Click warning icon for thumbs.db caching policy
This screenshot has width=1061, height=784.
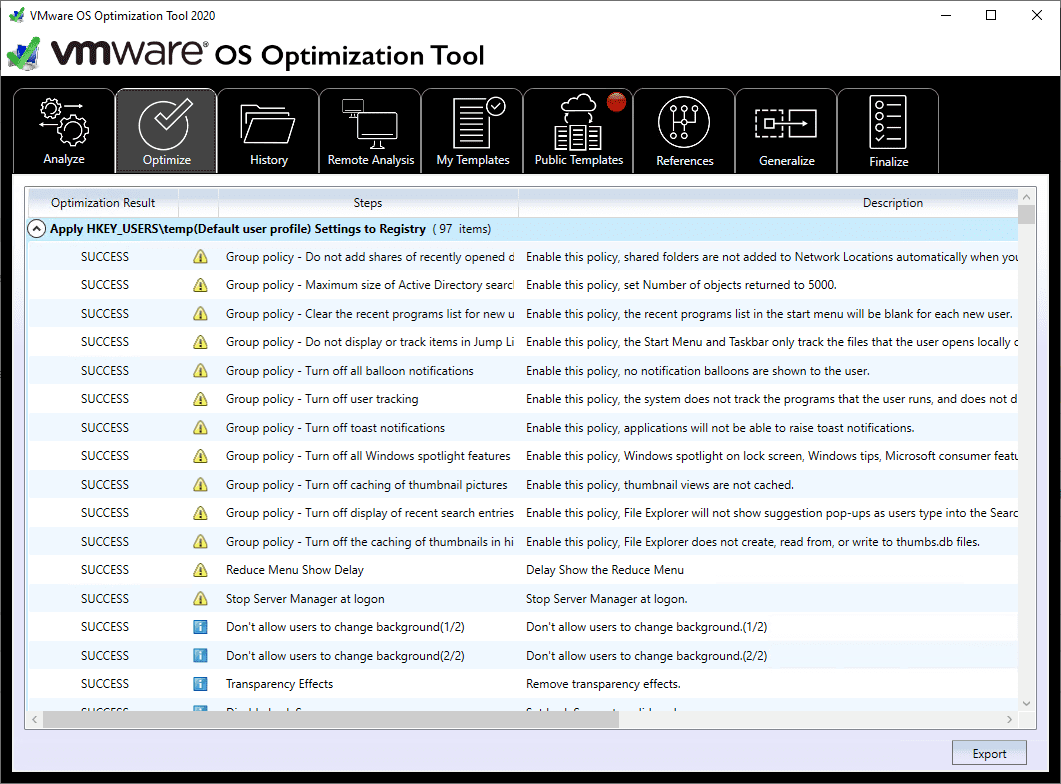200,542
